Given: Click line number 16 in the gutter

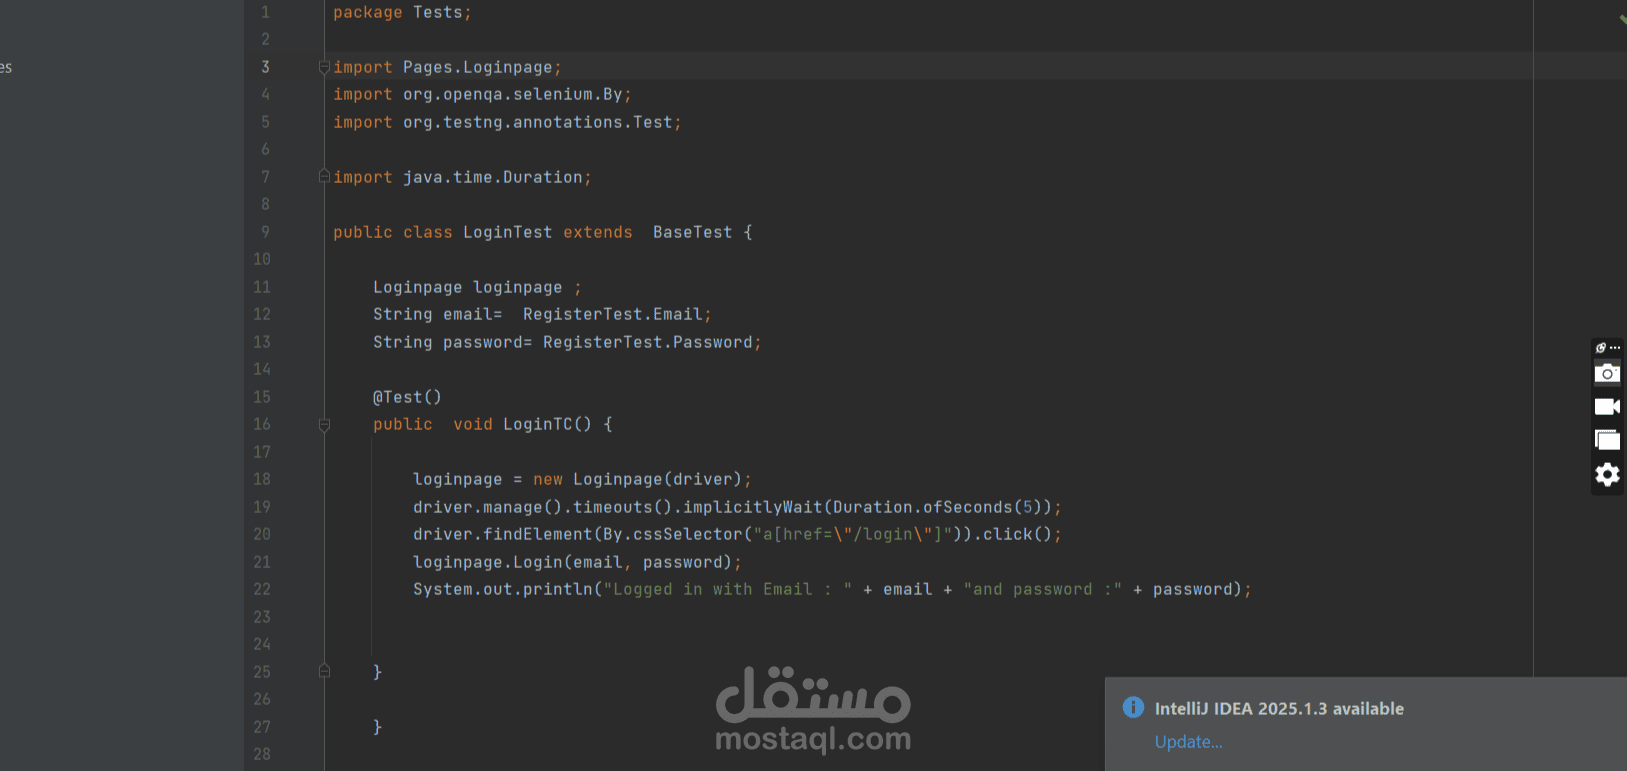Looking at the screenshot, I should tap(262, 424).
